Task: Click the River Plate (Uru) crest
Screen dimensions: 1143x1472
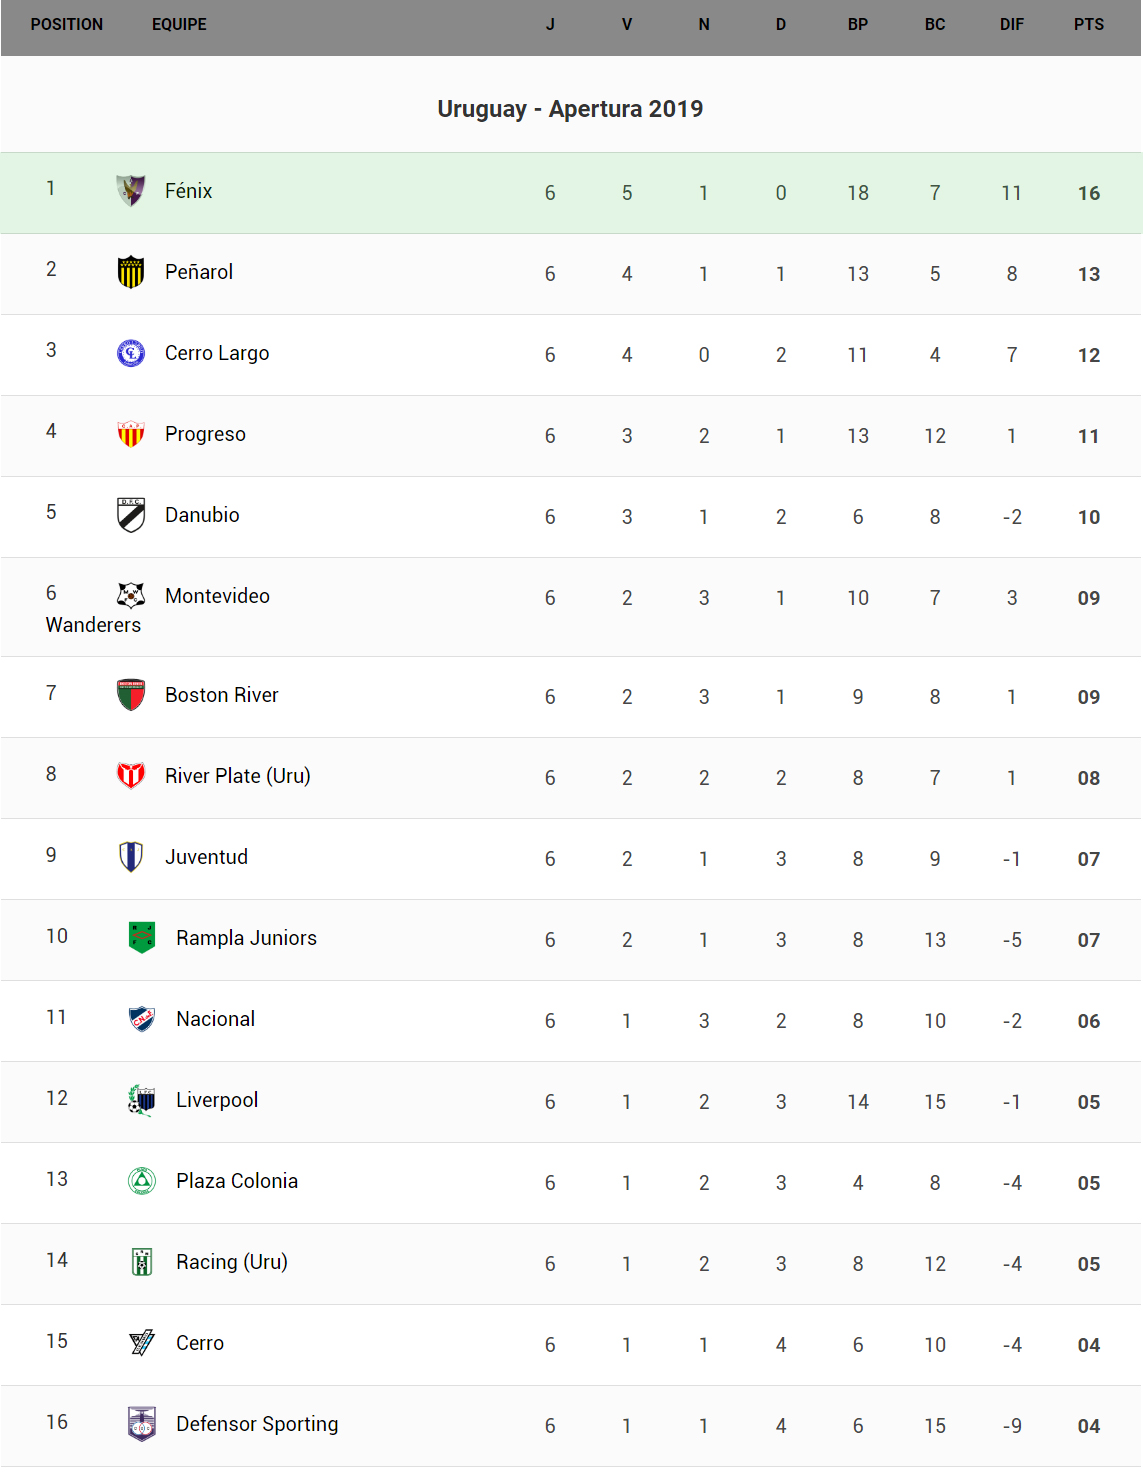Action: (131, 776)
